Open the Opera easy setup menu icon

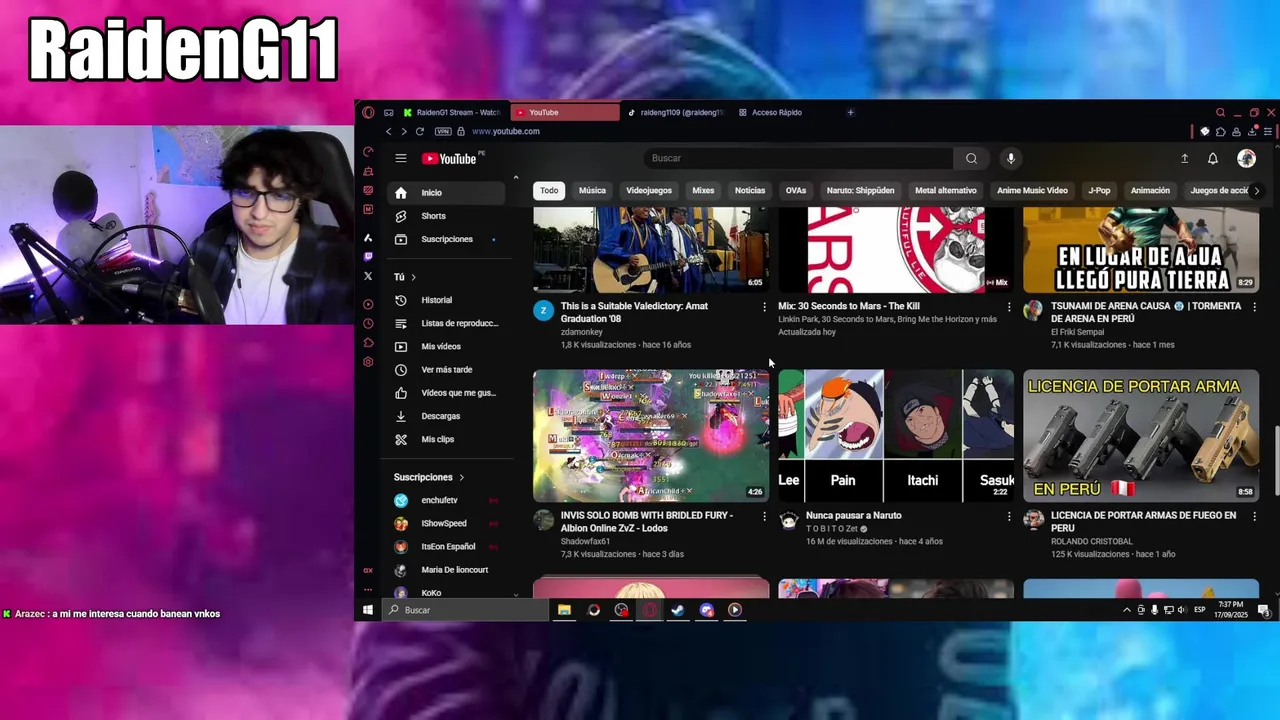tap(1268, 131)
